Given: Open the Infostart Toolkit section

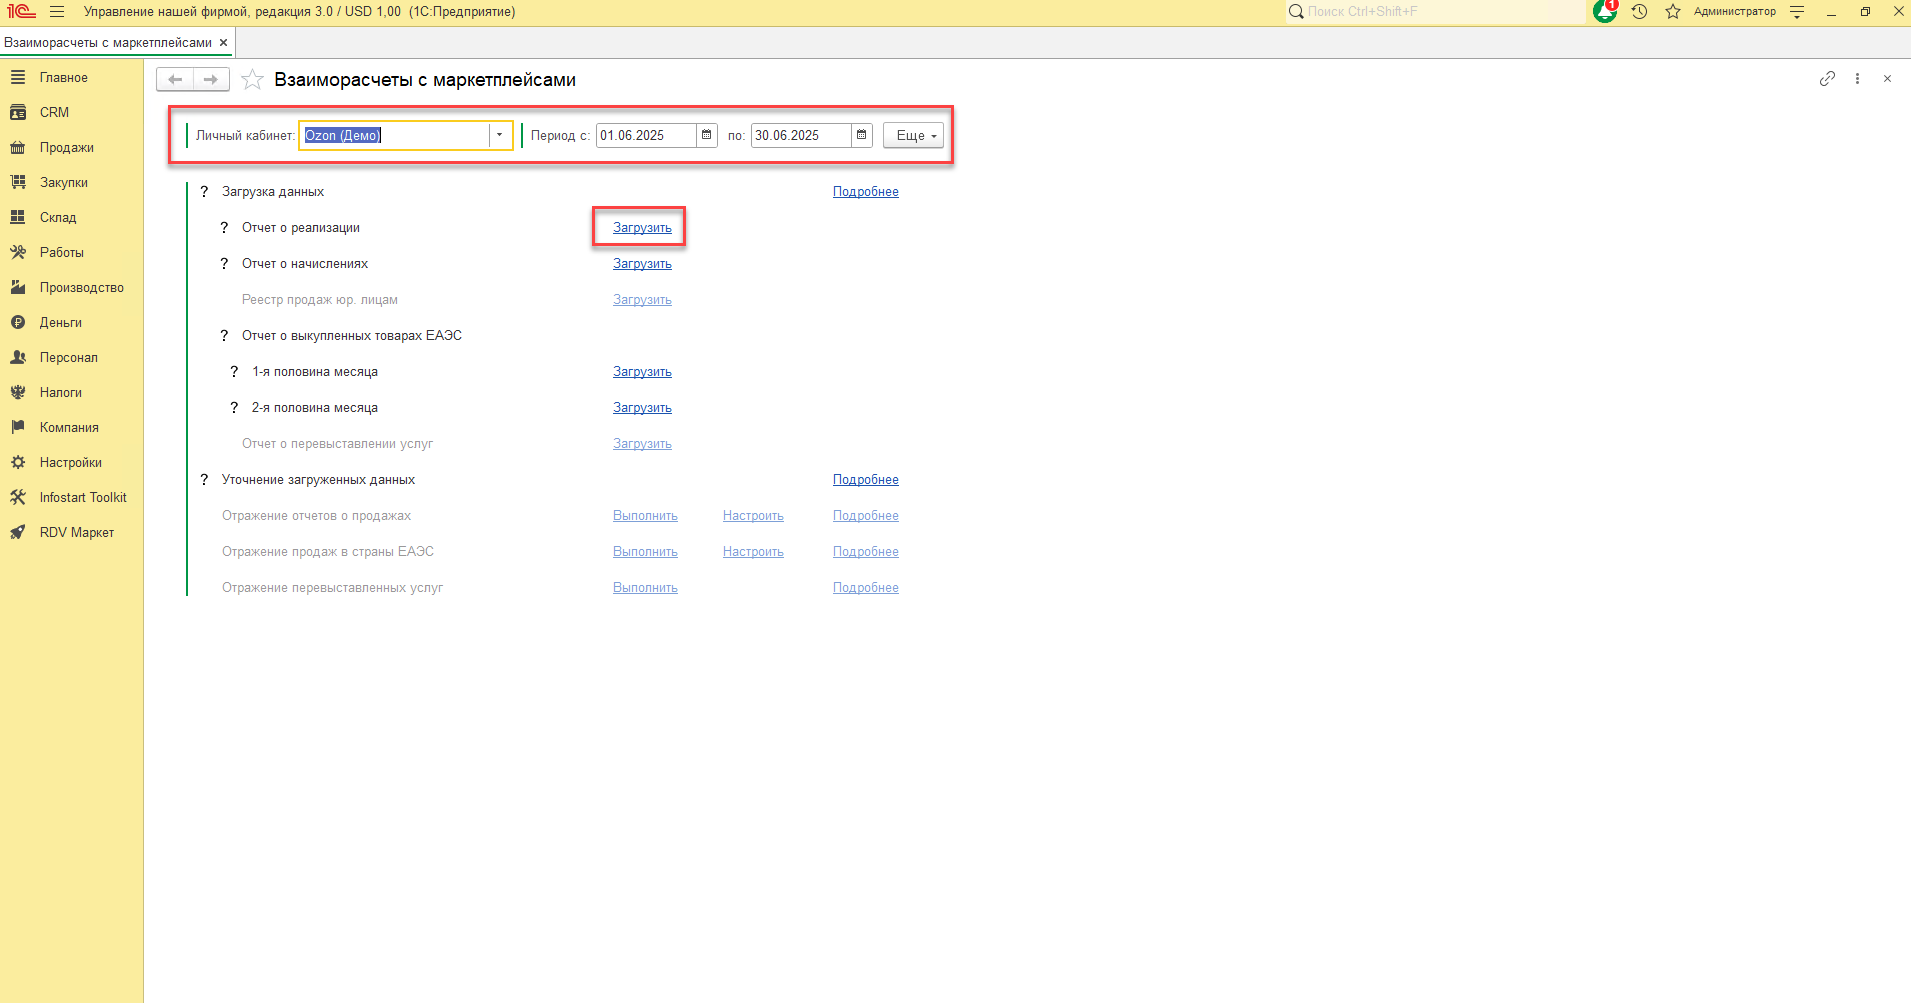Looking at the screenshot, I should (x=72, y=497).
